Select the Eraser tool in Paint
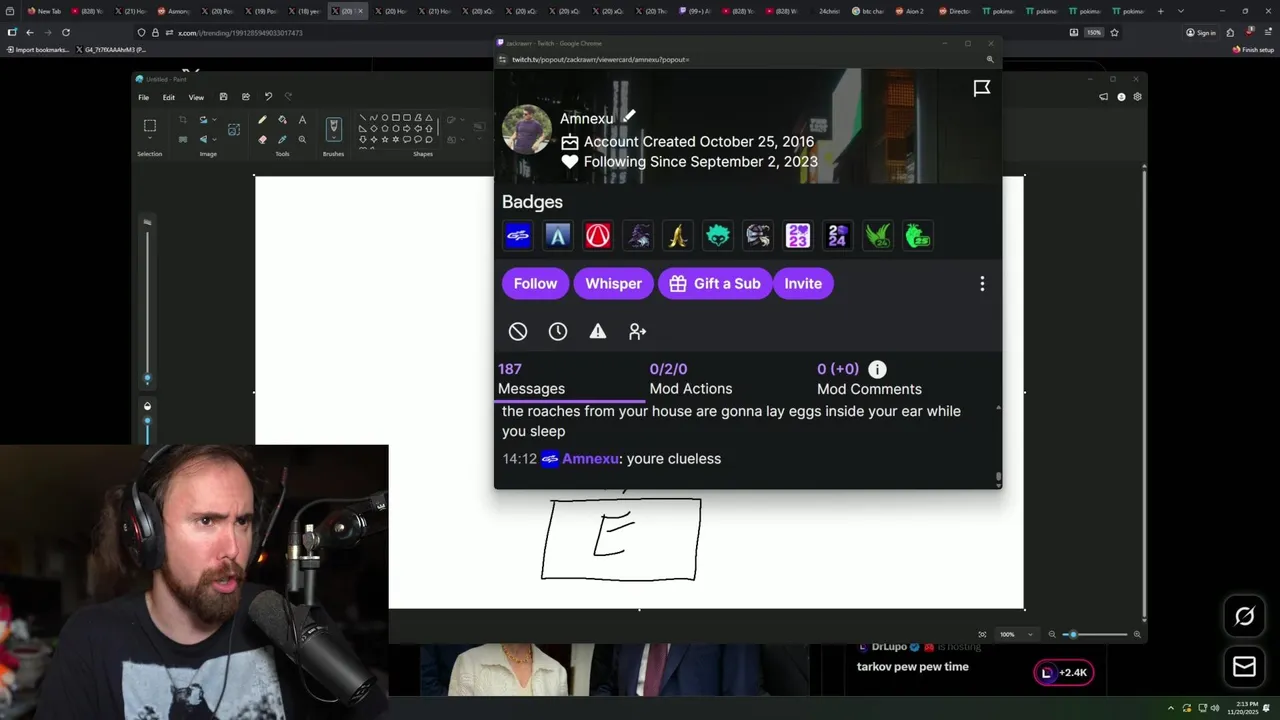Screen dimensions: 1280x720 tap(262, 139)
